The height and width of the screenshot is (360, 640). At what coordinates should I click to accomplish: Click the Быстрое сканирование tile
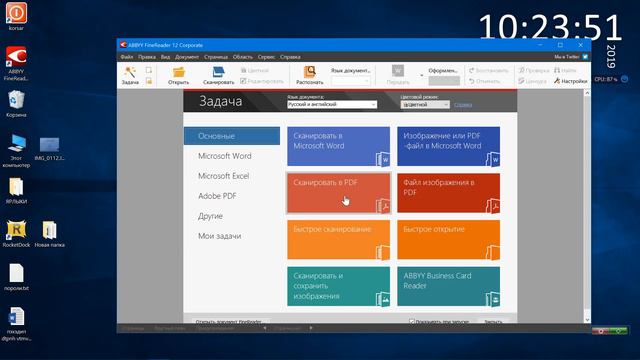tap(338, 240)
